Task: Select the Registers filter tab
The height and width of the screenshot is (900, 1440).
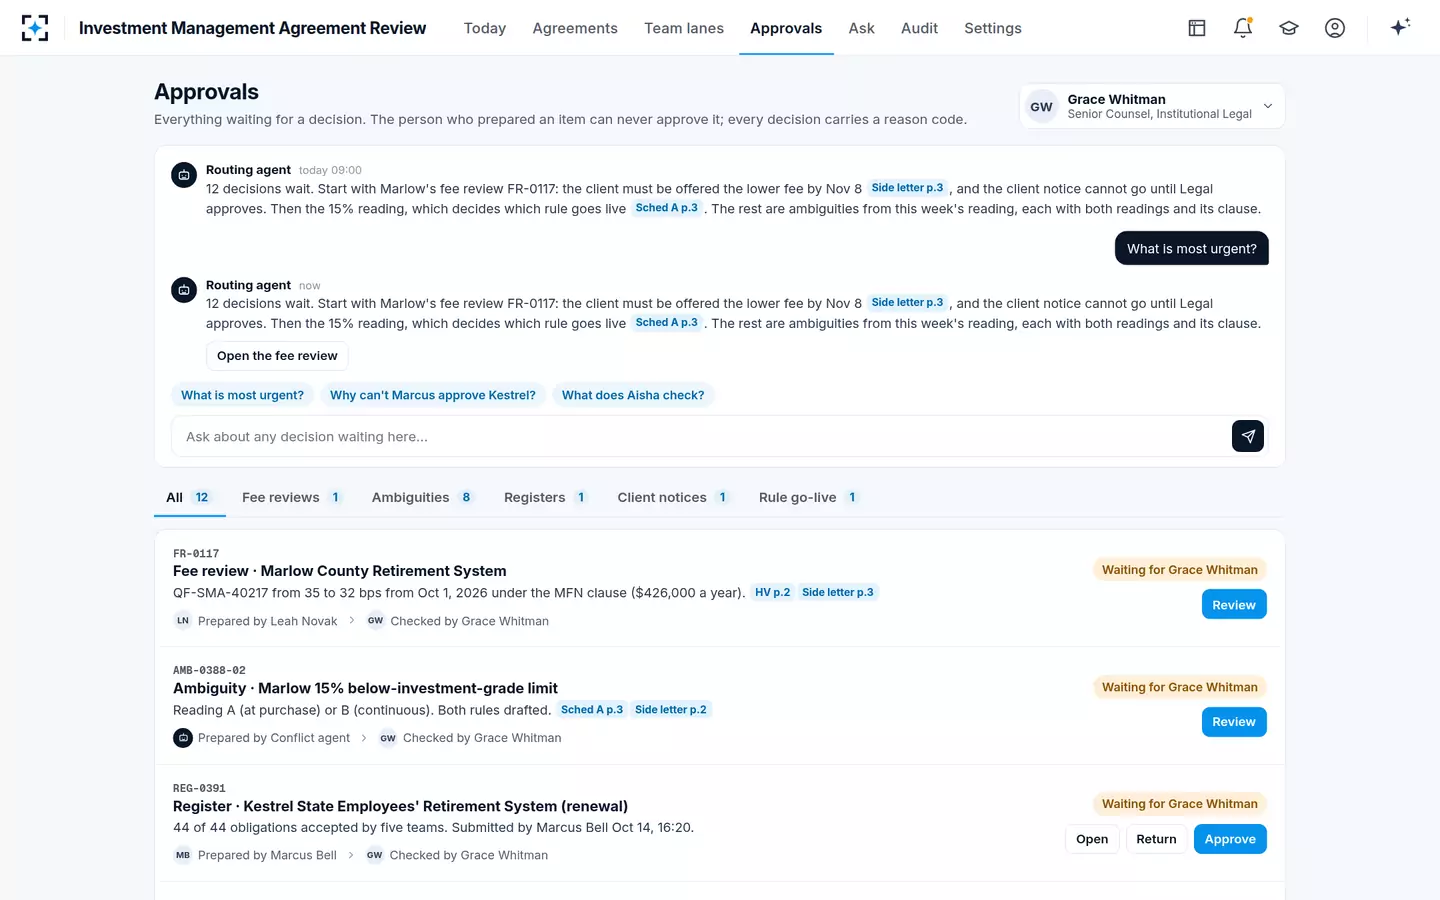Action: 546,497
